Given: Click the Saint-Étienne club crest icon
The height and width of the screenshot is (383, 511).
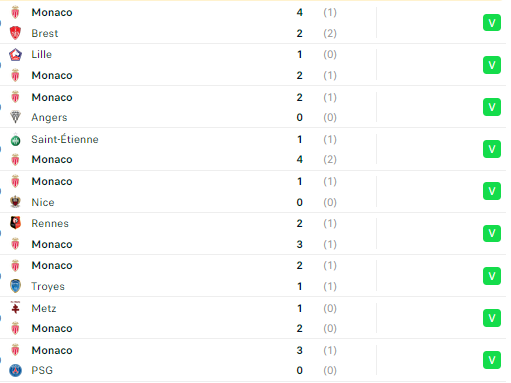Looking at the screenshot, I should pyautogui.click(x=15, y=140).
